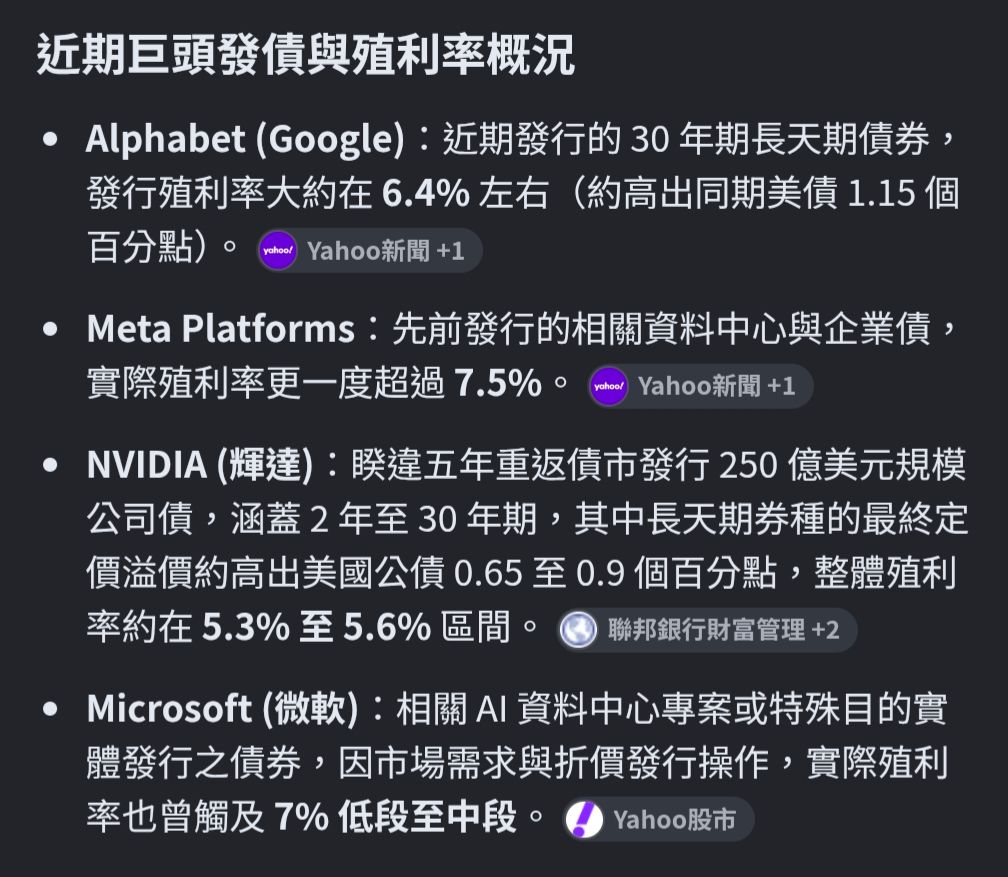
Task: Click the Yahoo logo icon after the Meta Platforms text
Action: point(608,386)
